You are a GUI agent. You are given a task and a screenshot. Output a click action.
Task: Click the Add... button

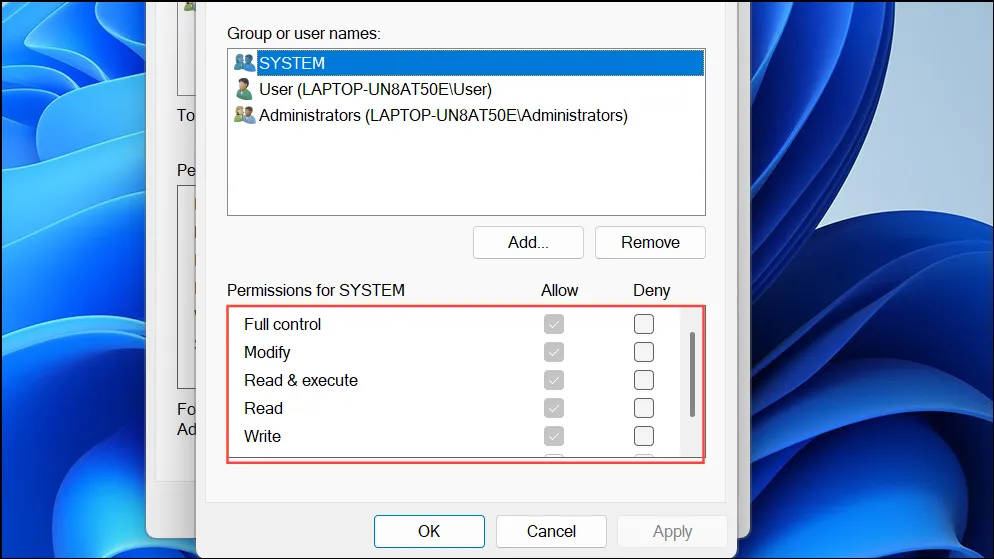(x=528, y=242)
